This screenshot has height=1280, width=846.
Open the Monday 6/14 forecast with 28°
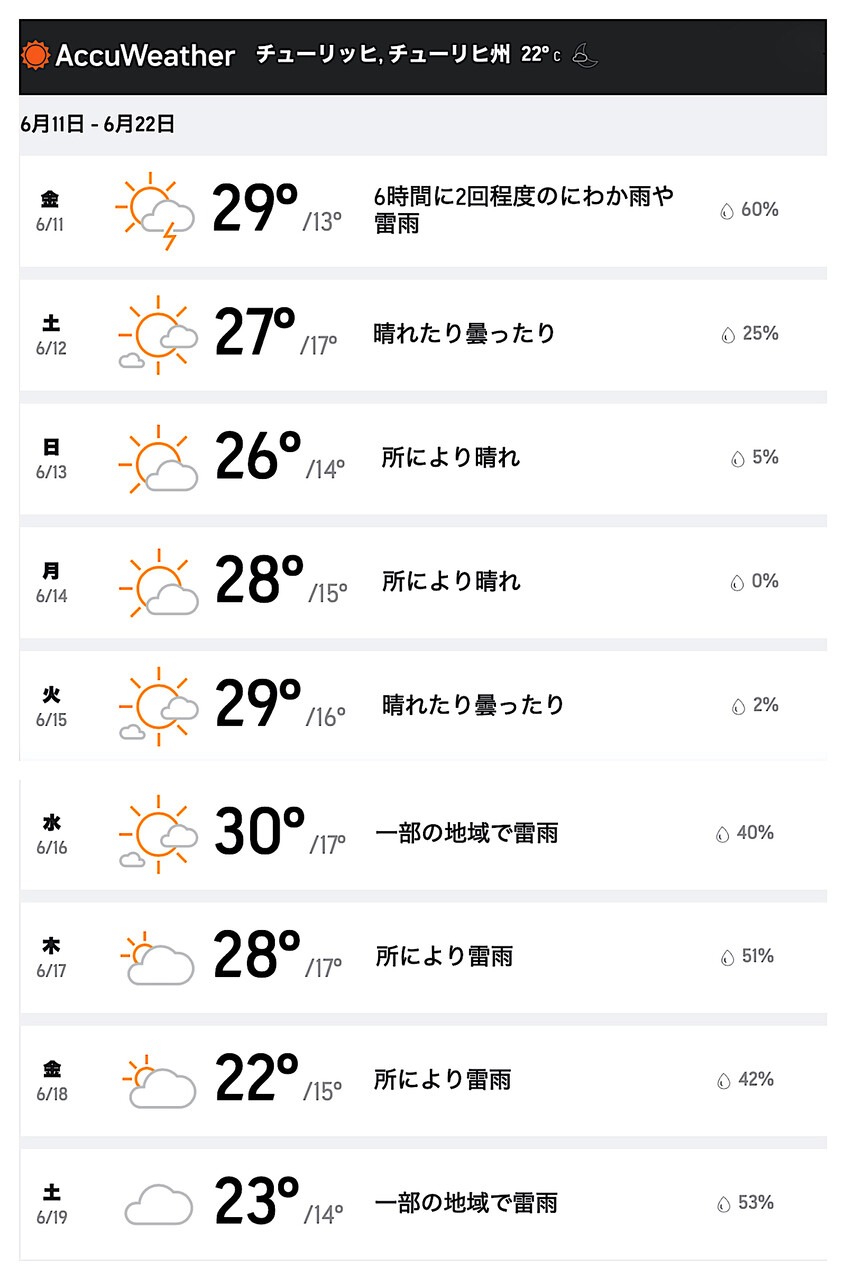coord(423,582)
